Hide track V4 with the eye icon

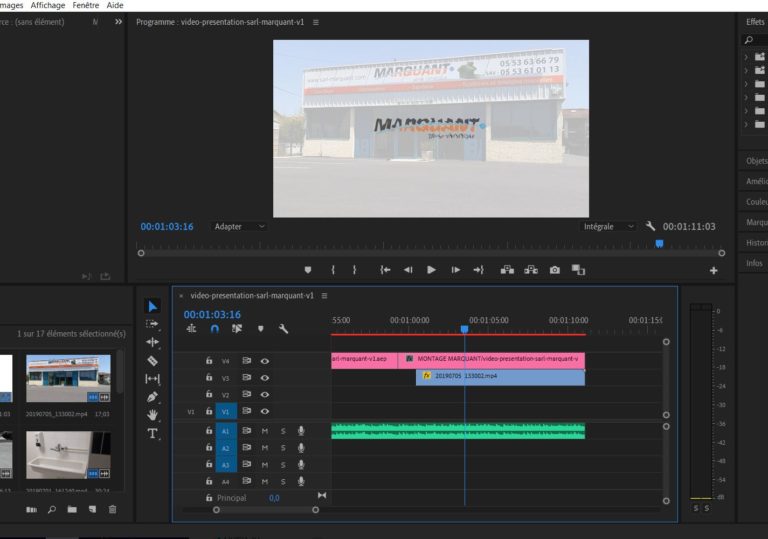coord(265,360)
